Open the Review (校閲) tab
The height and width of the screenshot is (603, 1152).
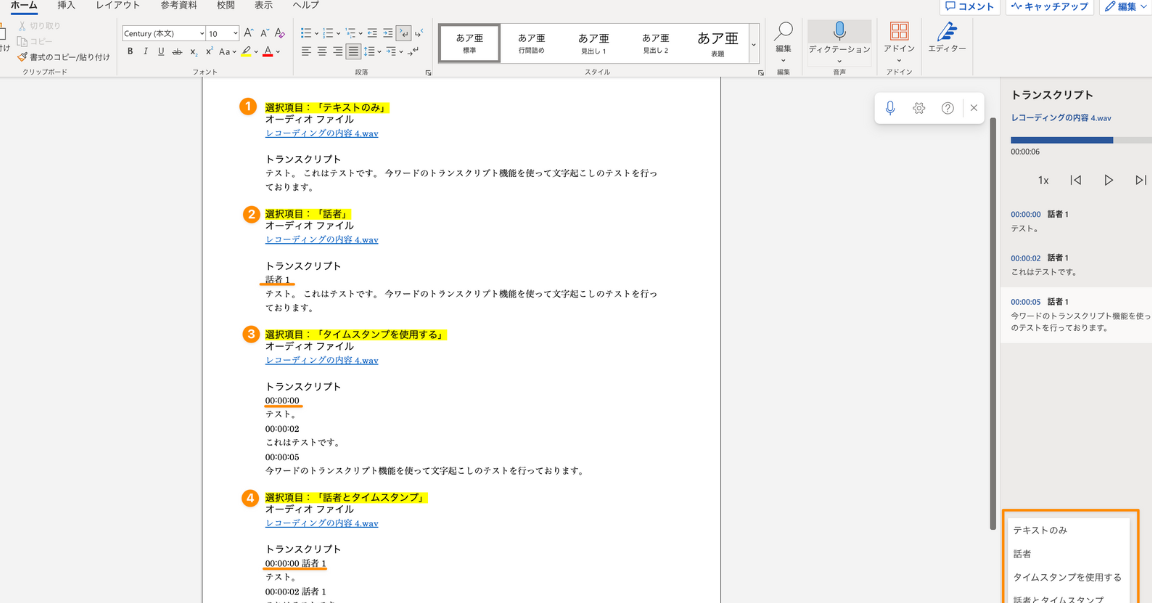pyautogui.click(x=226, y=5)
